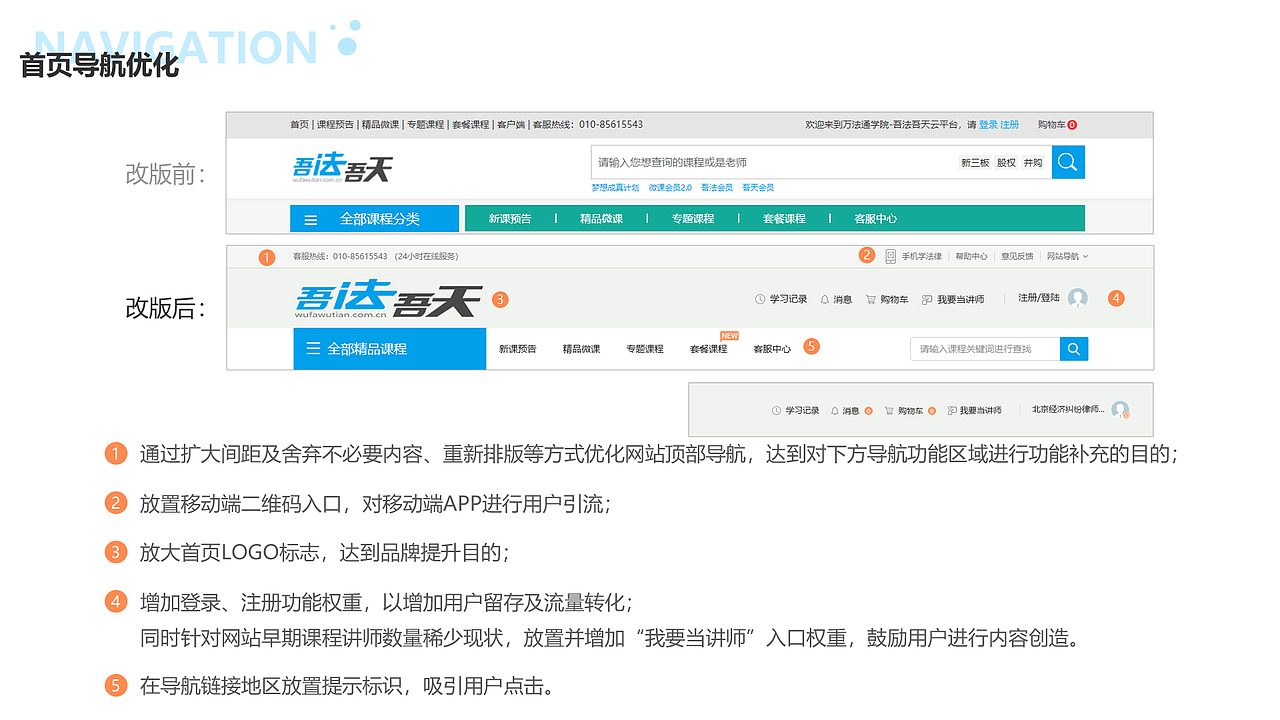
Task: Click the blue 注册 link
Action: tap(1010, 125)
